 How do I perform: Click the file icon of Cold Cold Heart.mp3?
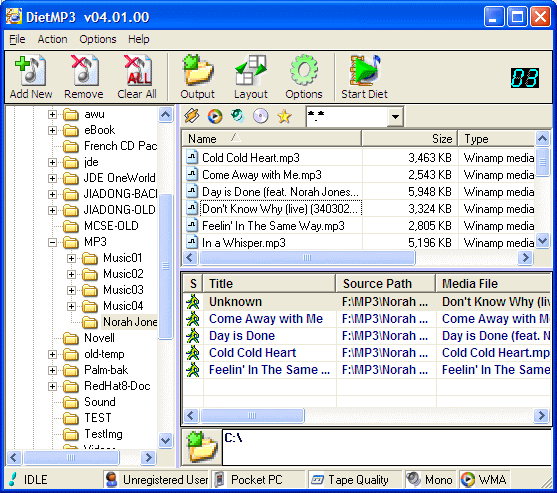pyautogui.click(x=192, y=157)
